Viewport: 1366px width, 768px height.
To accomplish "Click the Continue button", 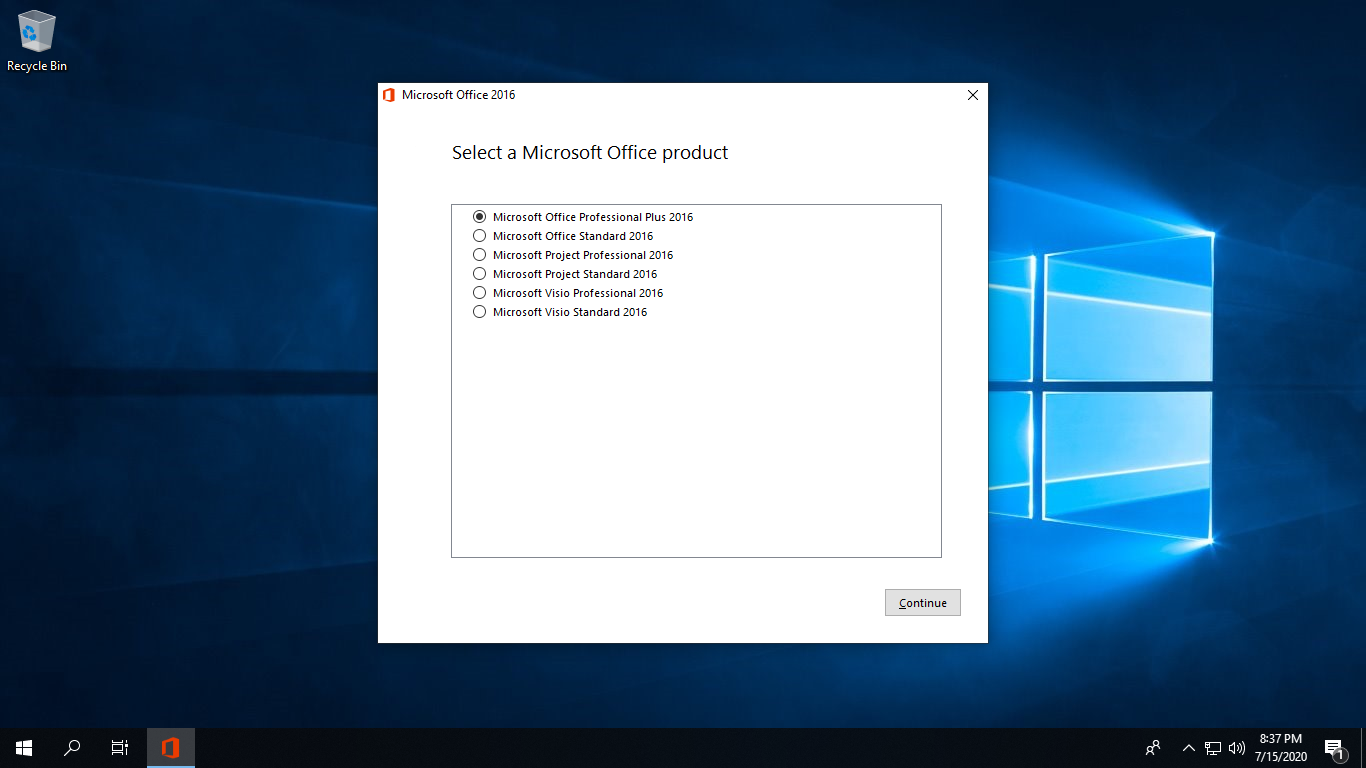I will (922, 603).
